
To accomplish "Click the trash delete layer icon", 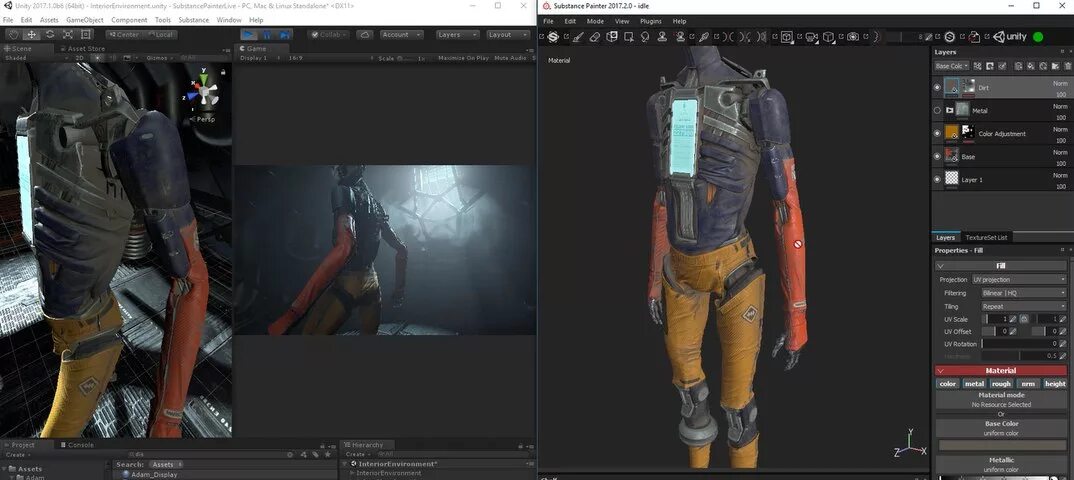I will click(x=1067, y=66).
